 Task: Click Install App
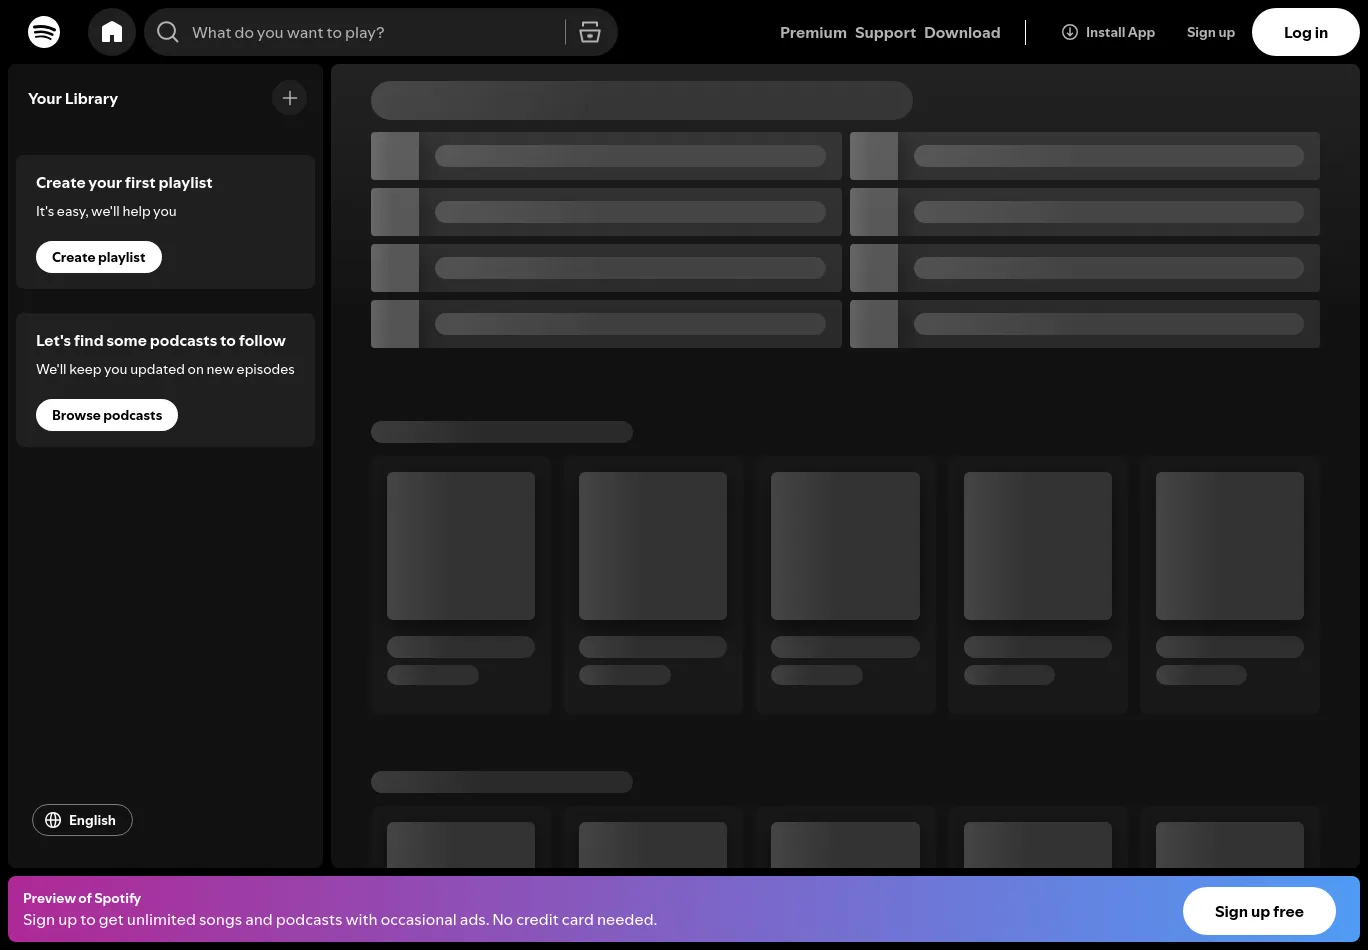click(1108, 32)
